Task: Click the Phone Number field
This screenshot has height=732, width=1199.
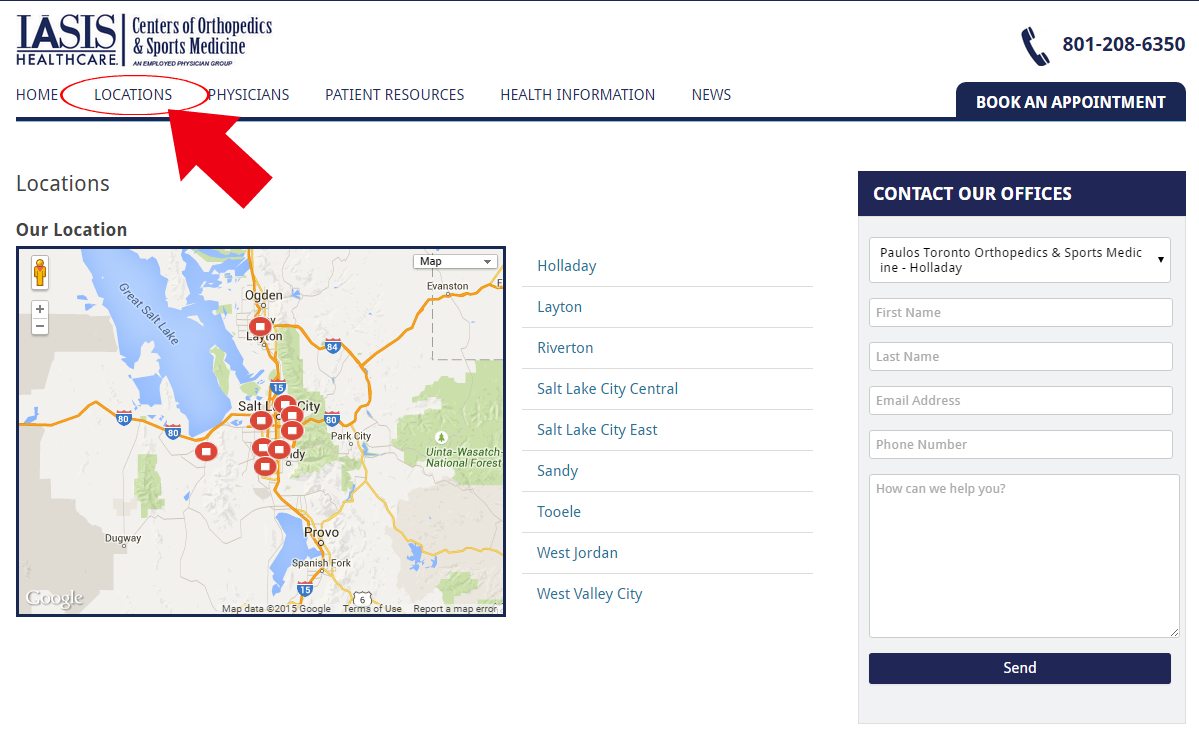Action: click(1020, 444)
